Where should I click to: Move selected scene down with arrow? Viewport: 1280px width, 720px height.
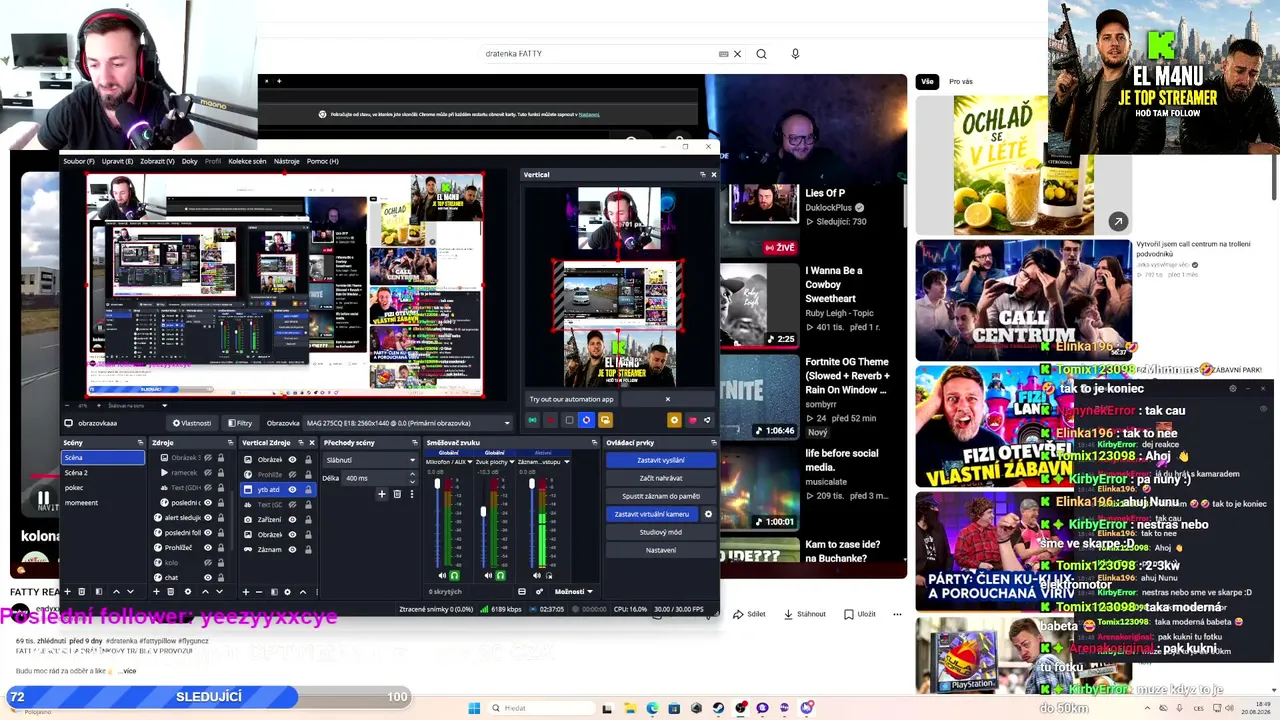[x=130, y=592]
